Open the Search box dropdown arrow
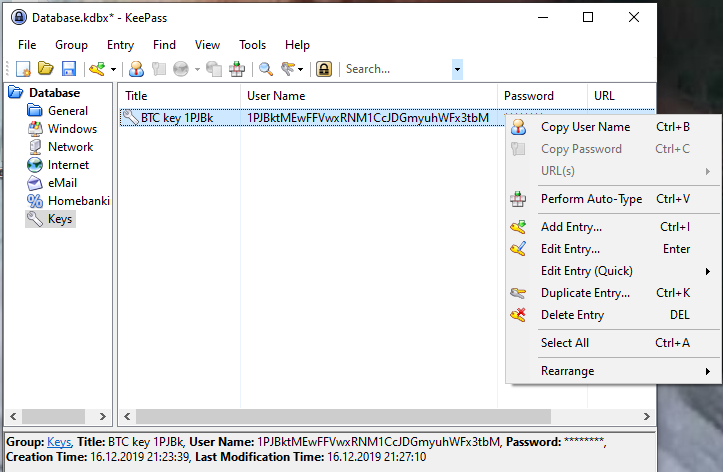 (457, 70)
